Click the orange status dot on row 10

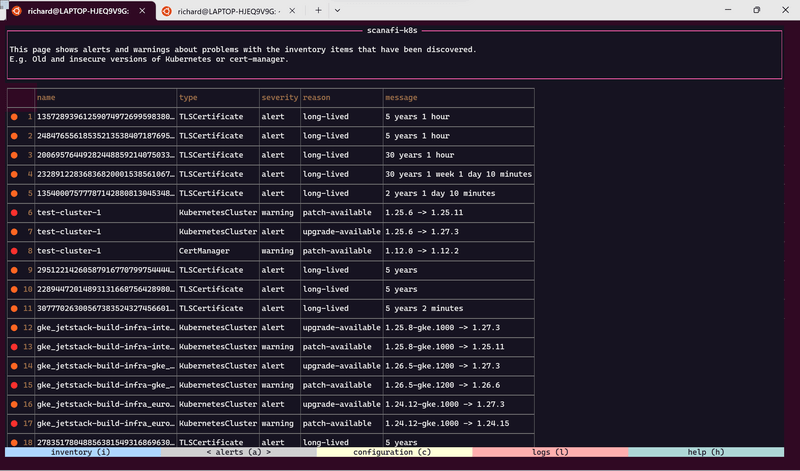(14, 289)
